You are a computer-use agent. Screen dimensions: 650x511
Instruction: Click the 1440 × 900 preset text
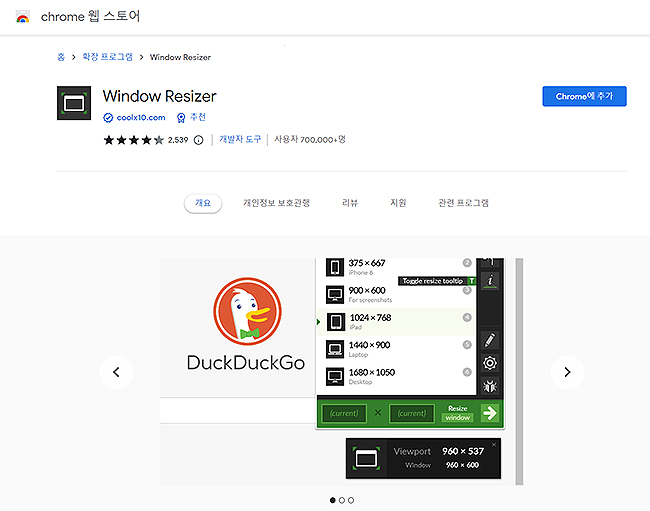369,345
